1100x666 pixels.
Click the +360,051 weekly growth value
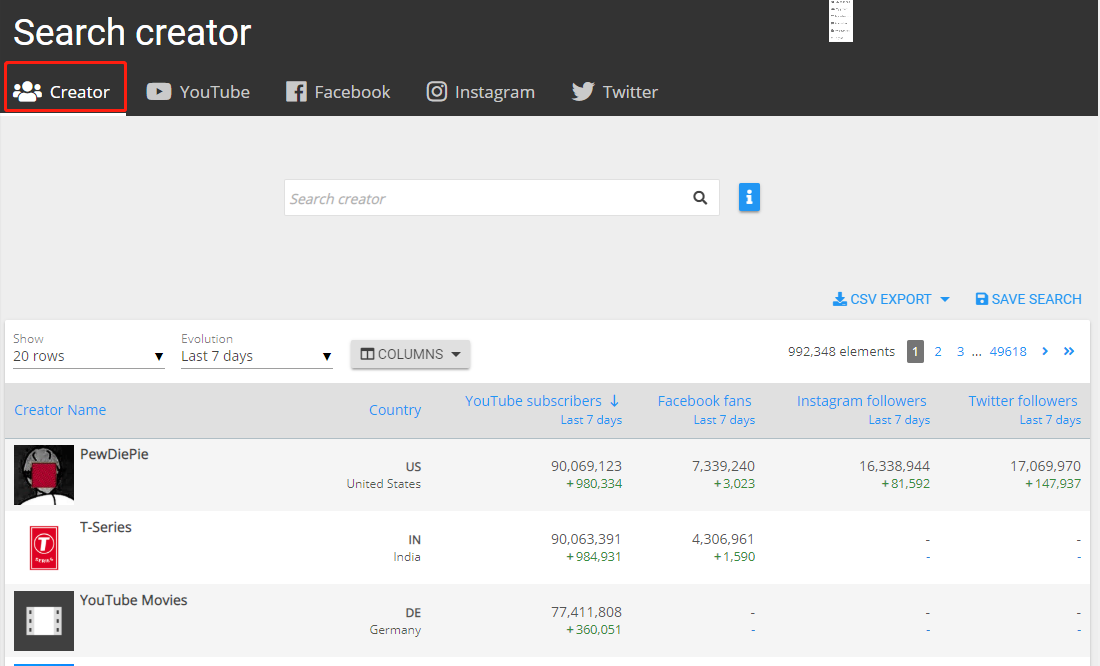[x=594, y=630]
